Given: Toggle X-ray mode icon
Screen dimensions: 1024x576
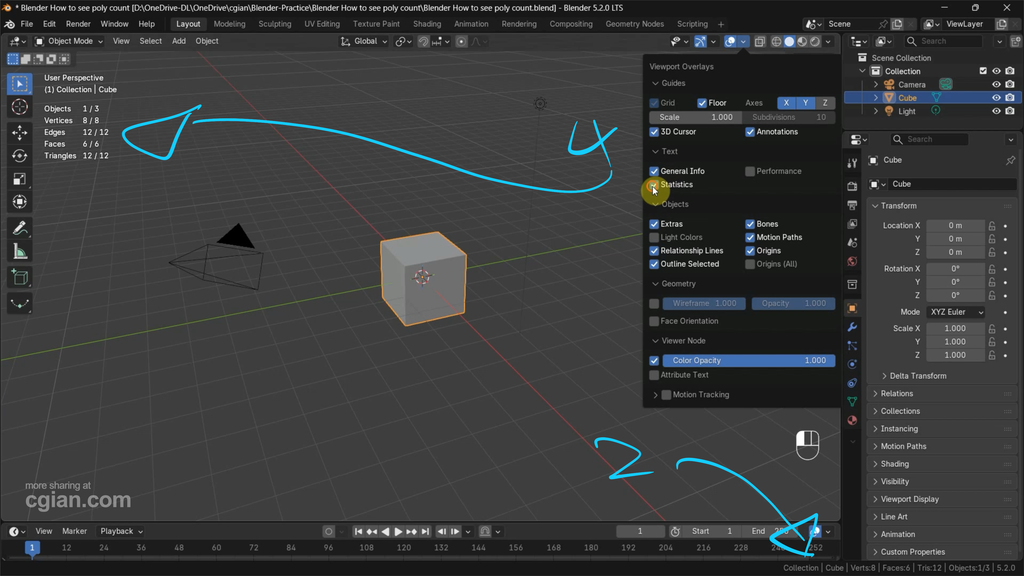Looking at the screenshot, I should pos(760,41).
